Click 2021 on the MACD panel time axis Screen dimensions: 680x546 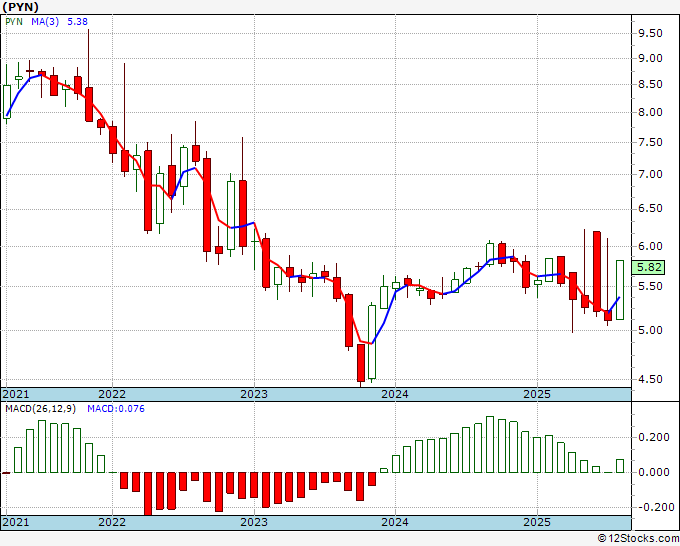(x=16, y=522)
